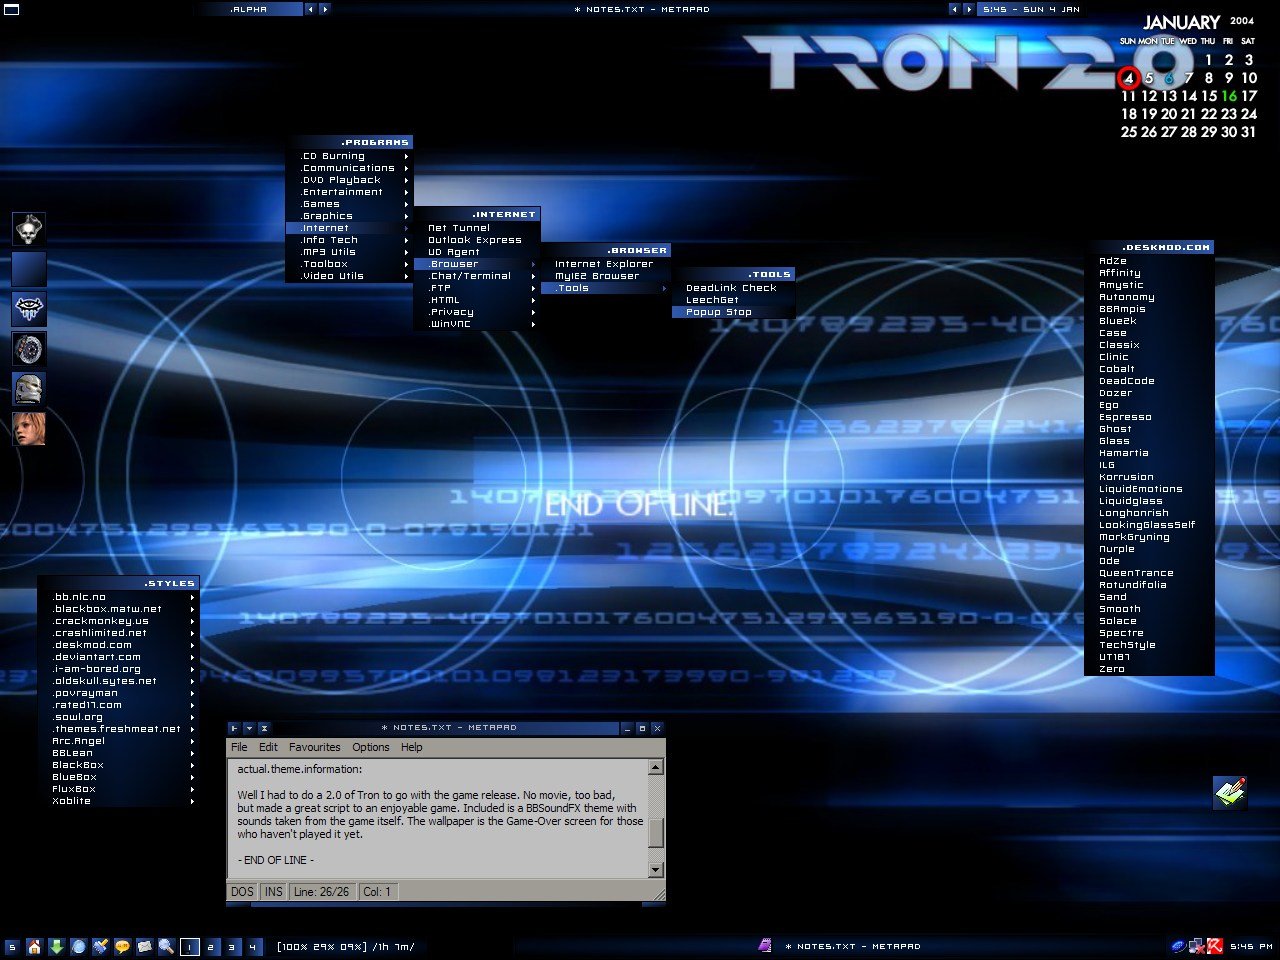Open the envelope mail taskbar icon
Viewport: 1280px width, 960px height.
click(x=144, y=946)
